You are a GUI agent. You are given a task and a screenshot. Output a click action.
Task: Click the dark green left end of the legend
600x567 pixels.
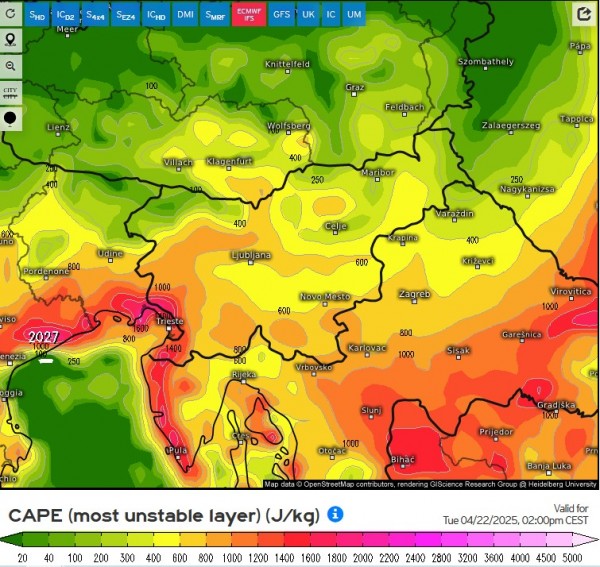(11, 539)
